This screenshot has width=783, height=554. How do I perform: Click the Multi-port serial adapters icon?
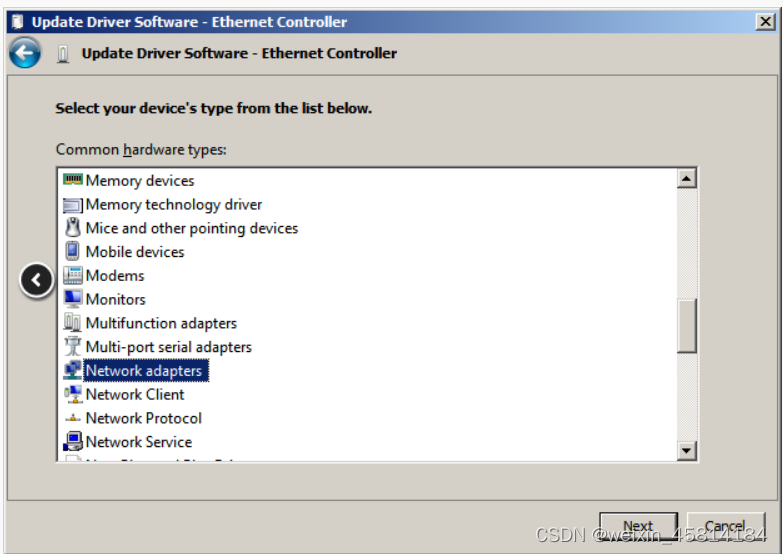73,346
